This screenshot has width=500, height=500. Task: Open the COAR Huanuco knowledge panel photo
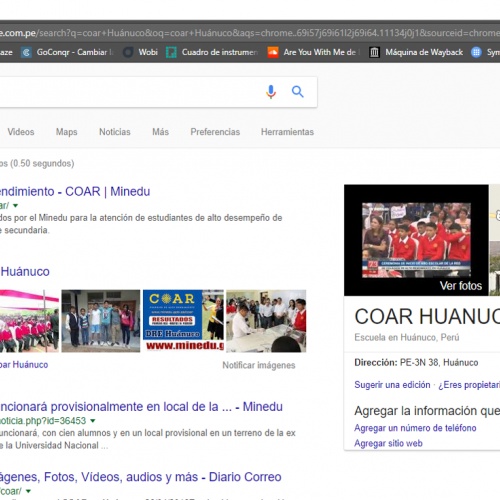click(x=416, y=240)
